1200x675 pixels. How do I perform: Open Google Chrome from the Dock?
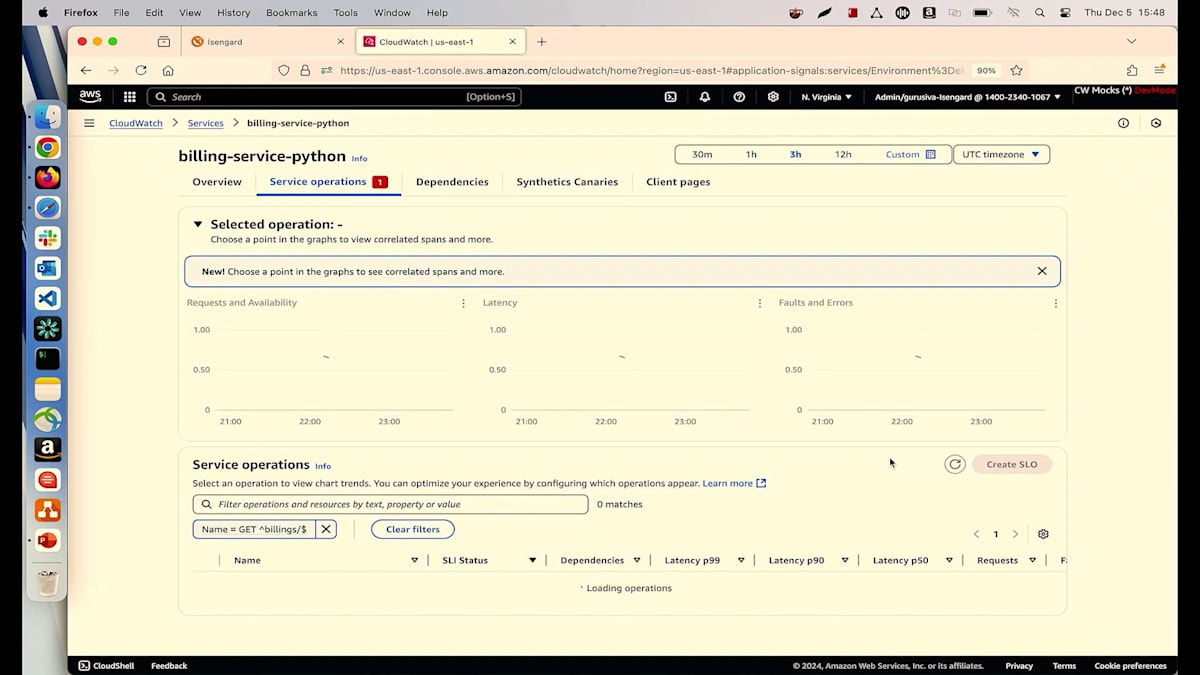47,148
